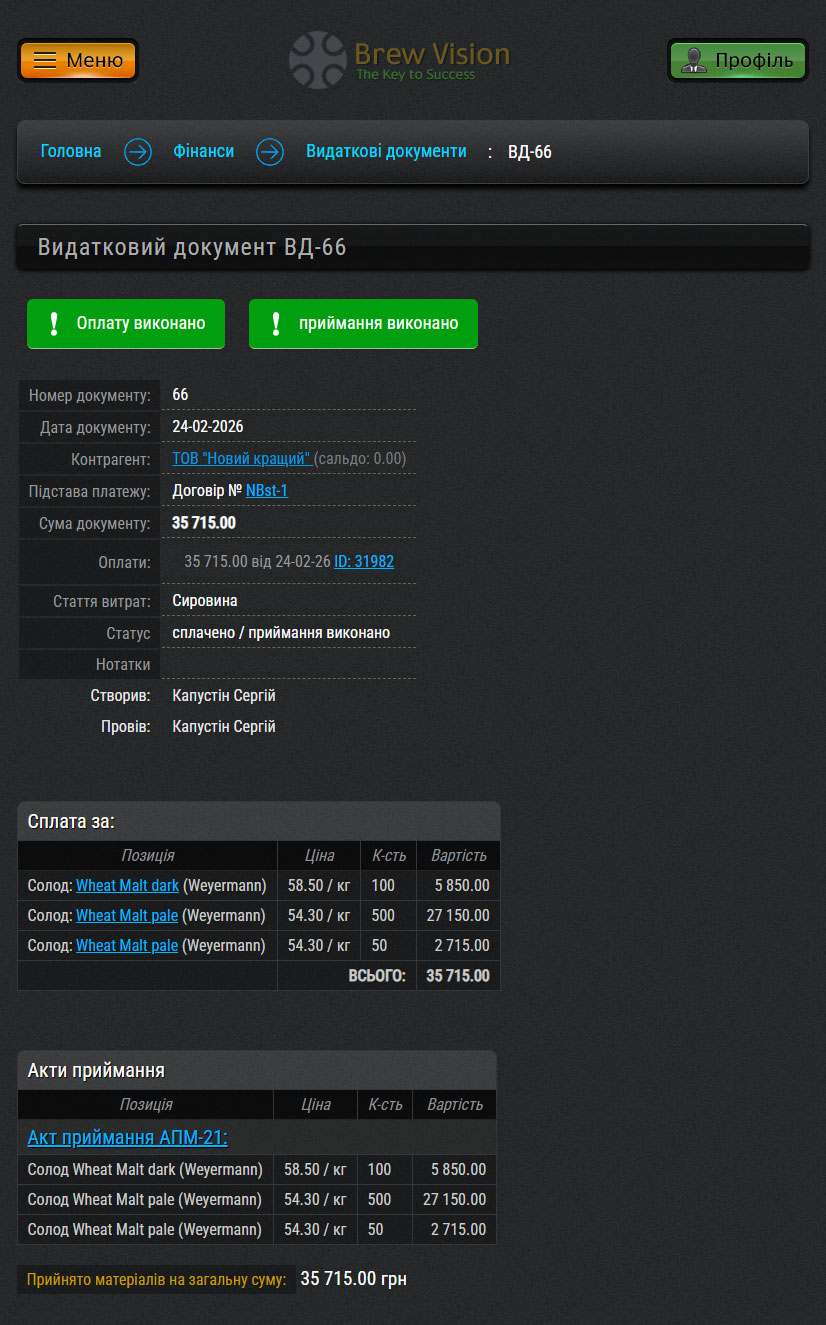Open Wheat Malt pale link with quantity 500
The width and height of the screenshot is (826, 1325).
pyautogui.click(x=127, y=916)
